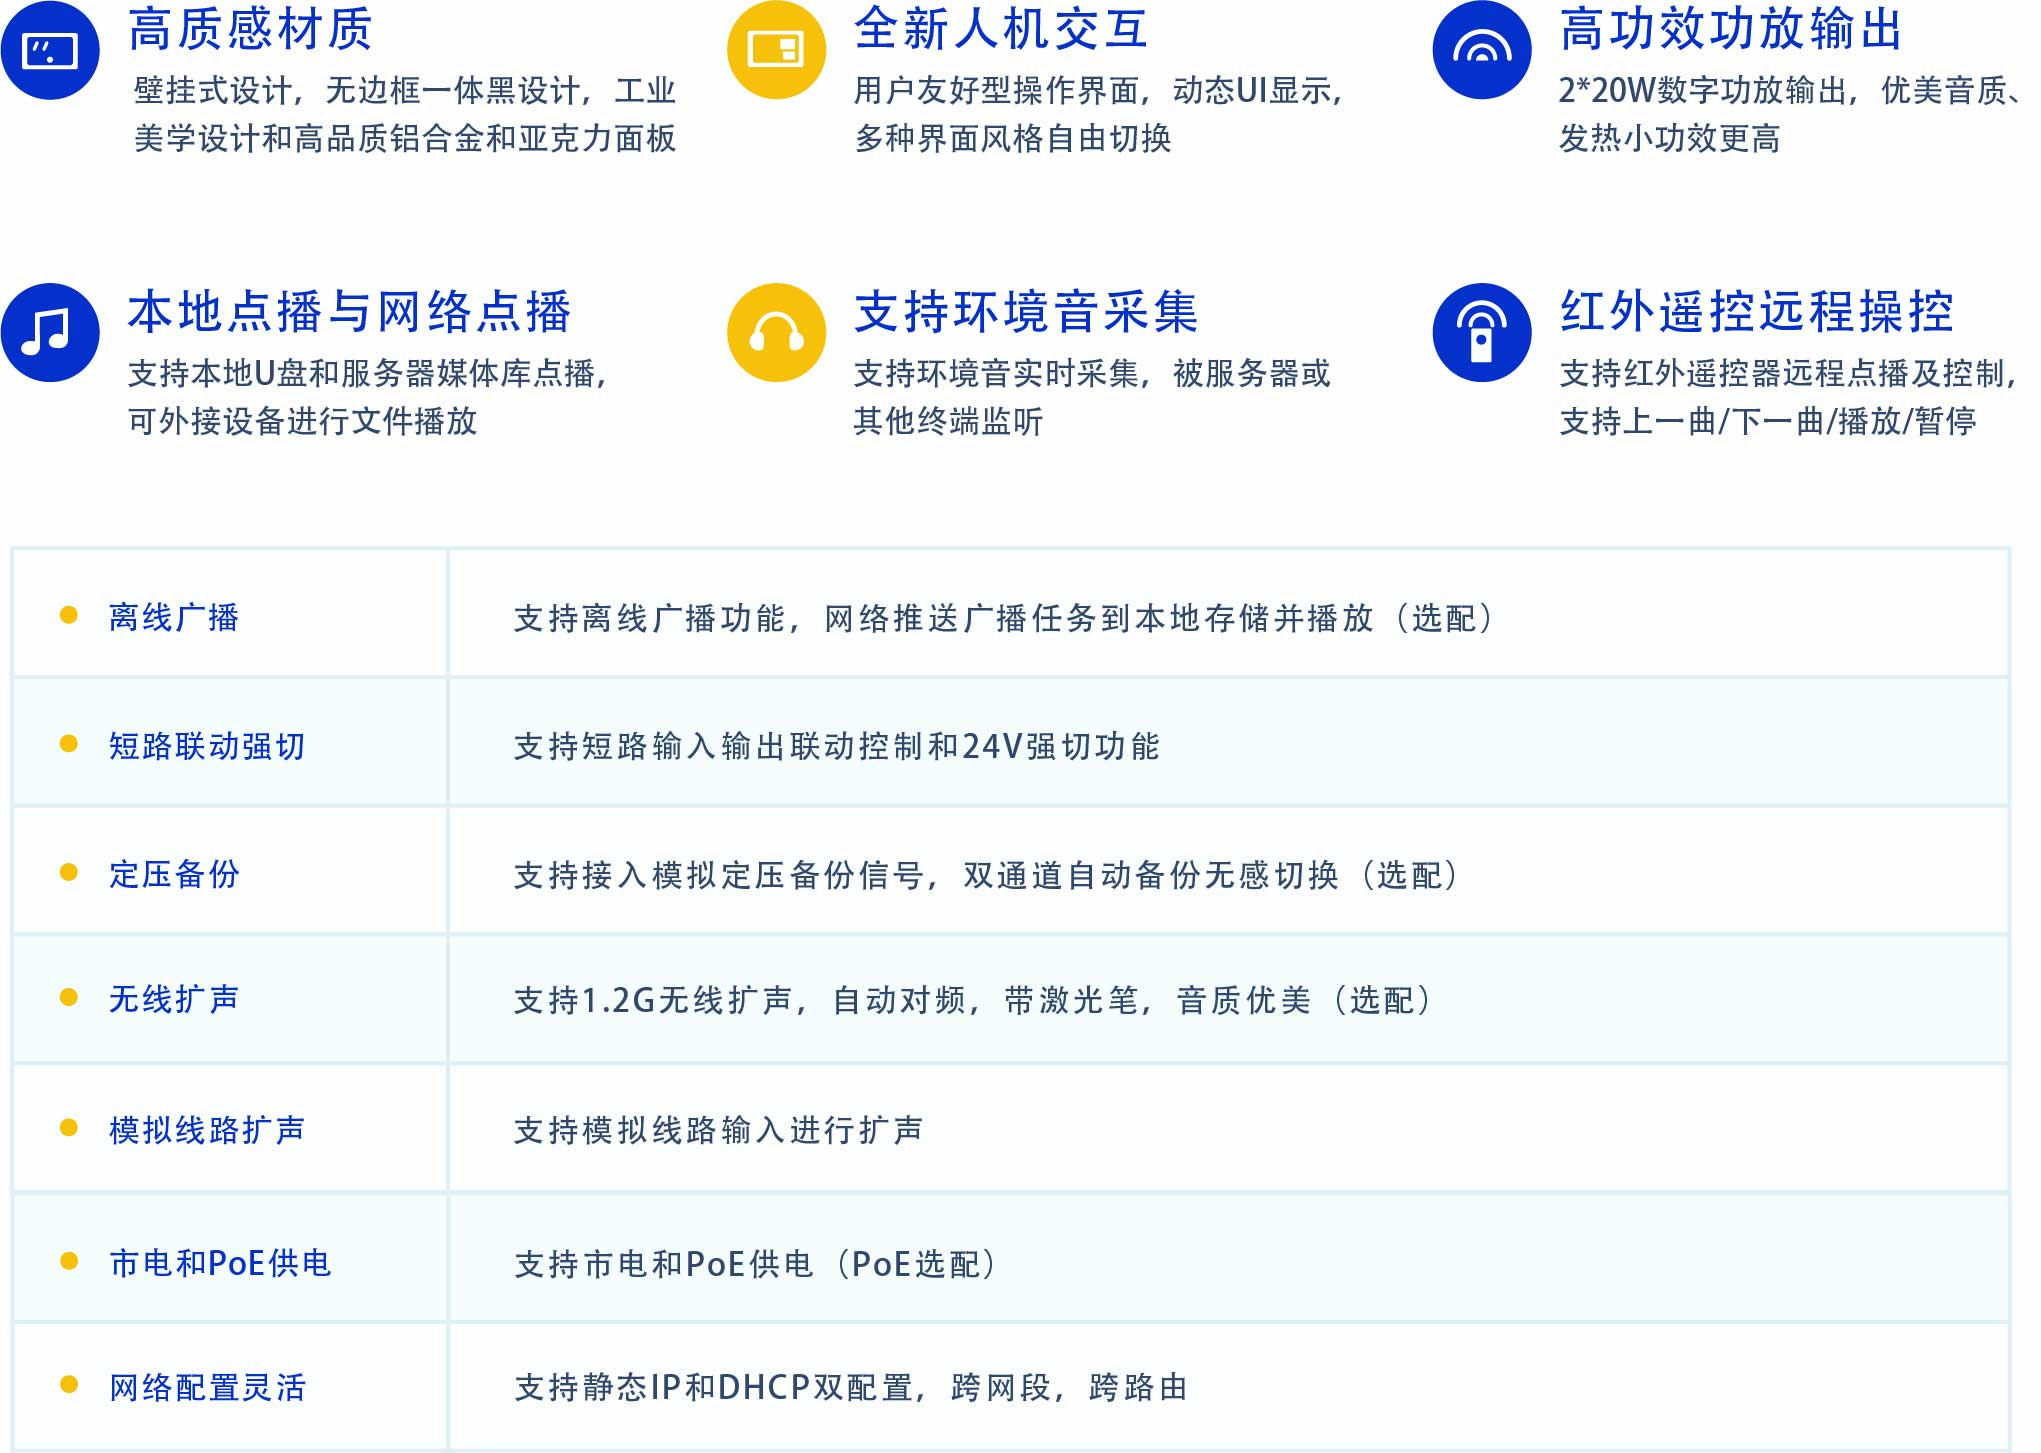Click the blue amplifier signal wave icon
2041x1453 pixels.
(x=1481, y=50)
